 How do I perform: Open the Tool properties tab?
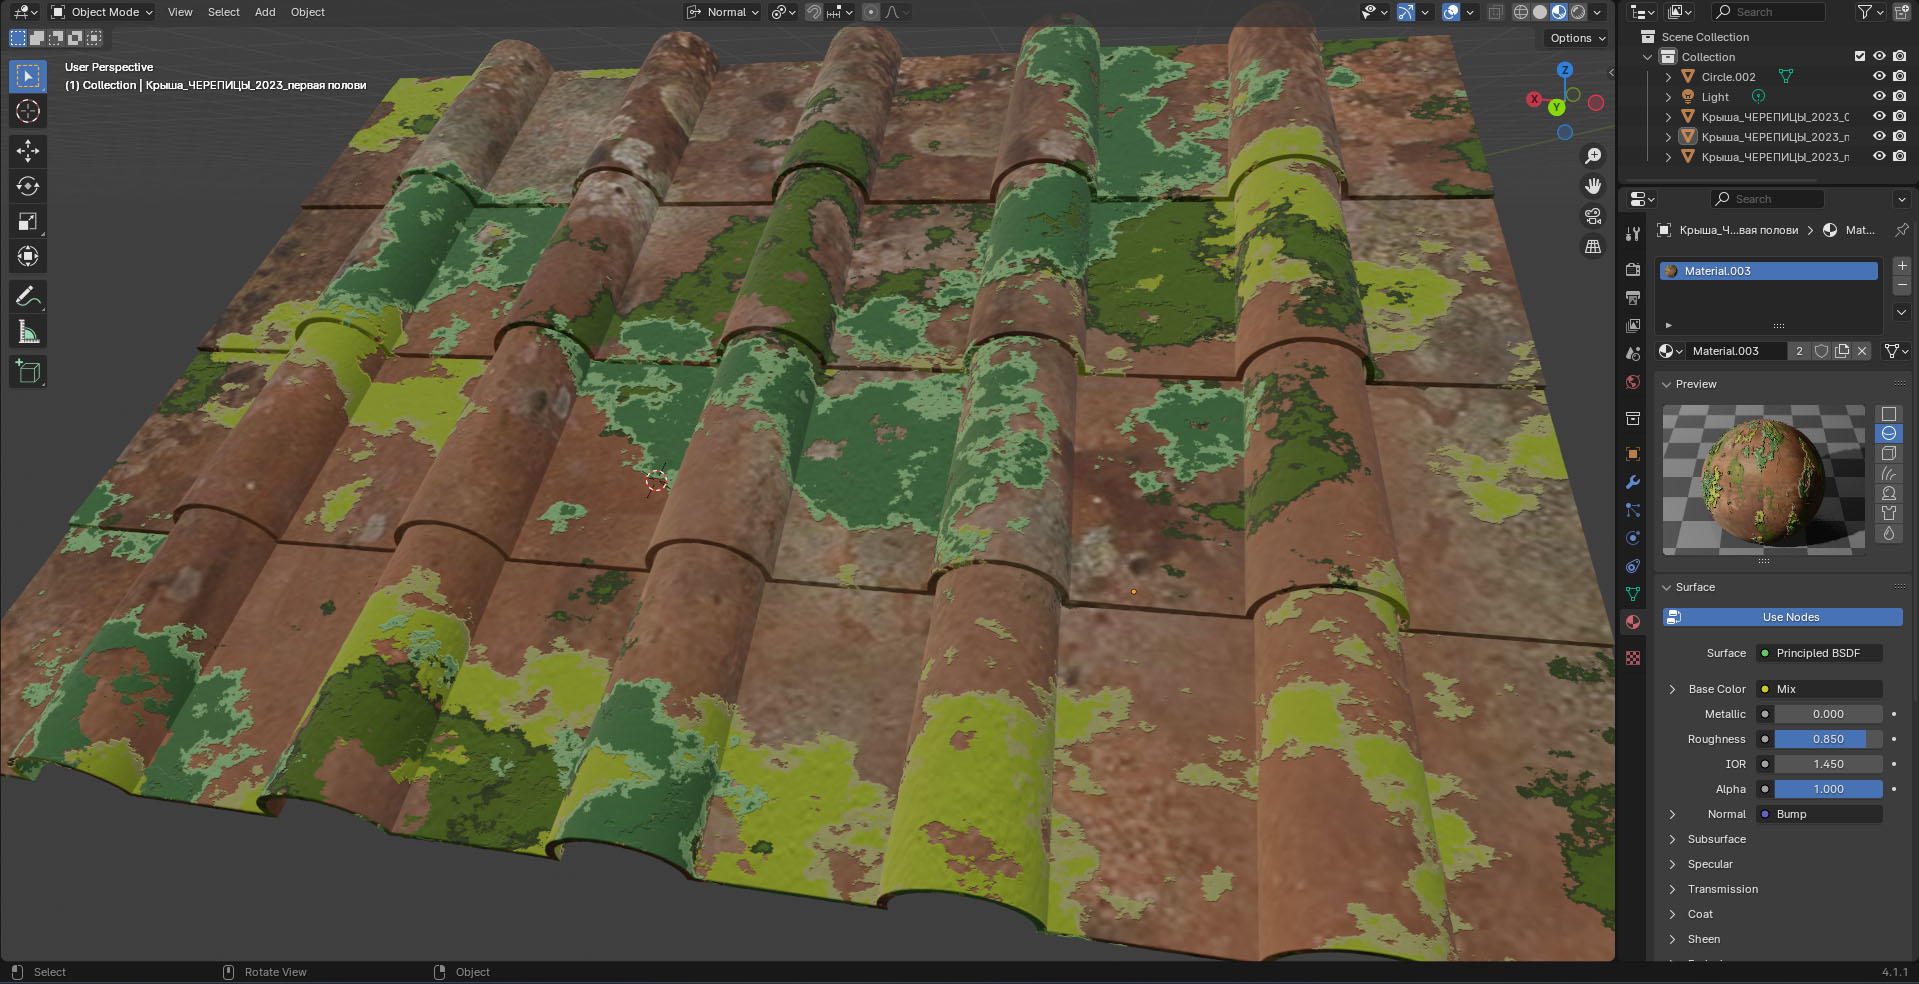tap(1633, 233)
